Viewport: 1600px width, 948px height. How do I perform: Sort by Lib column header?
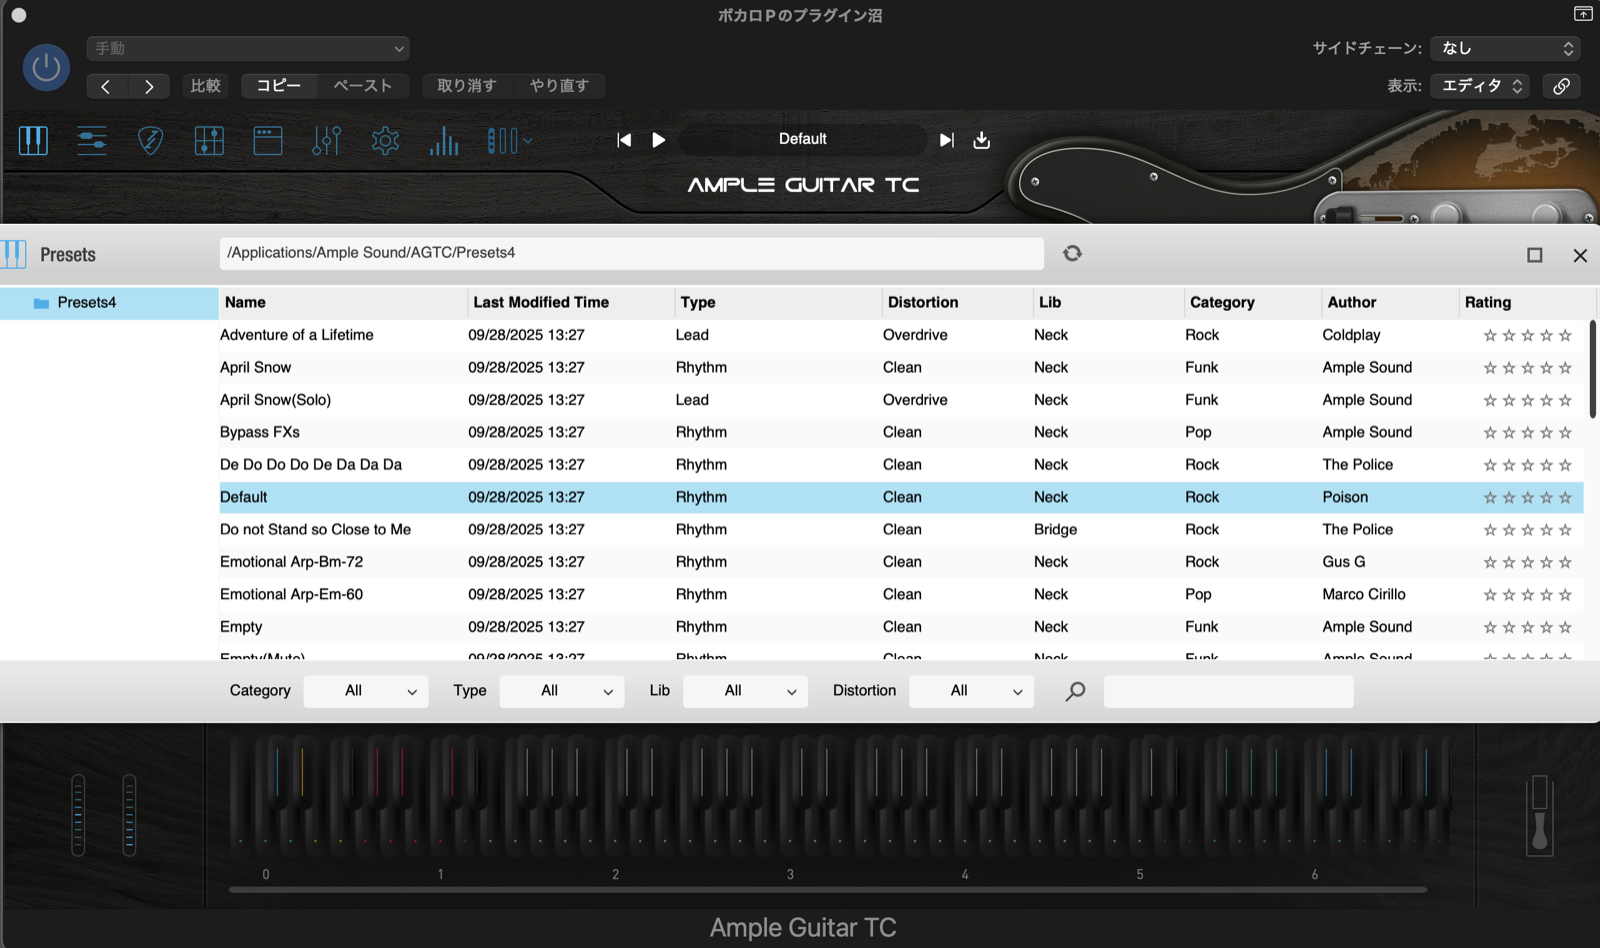(x=1109, y=302)
